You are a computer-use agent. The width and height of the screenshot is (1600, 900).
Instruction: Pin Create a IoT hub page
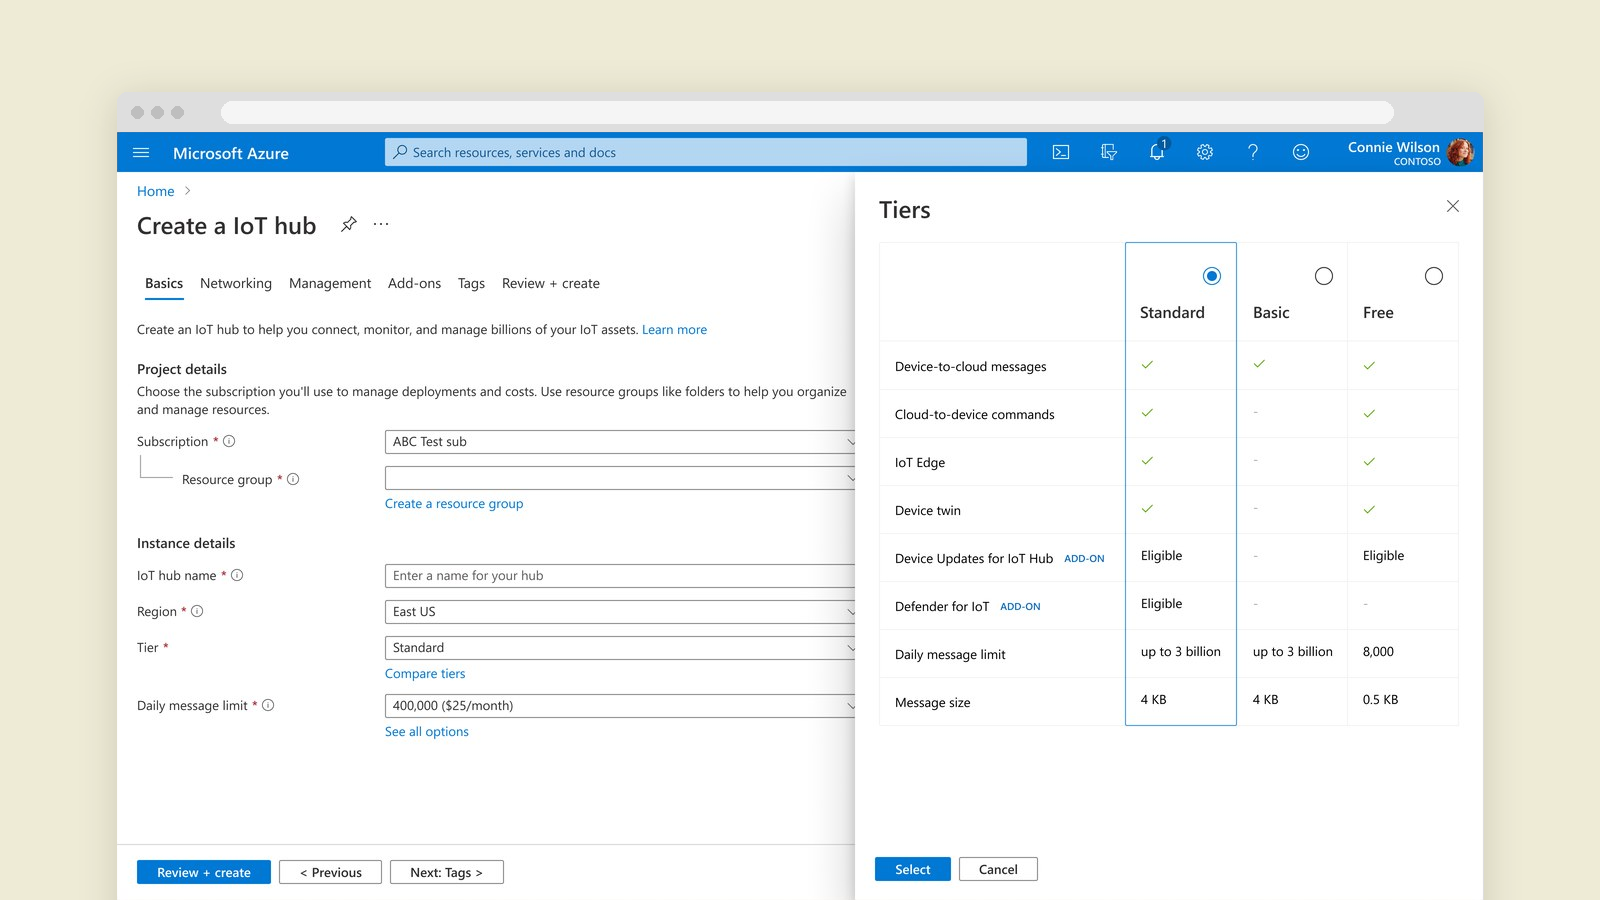click(348, 224)
